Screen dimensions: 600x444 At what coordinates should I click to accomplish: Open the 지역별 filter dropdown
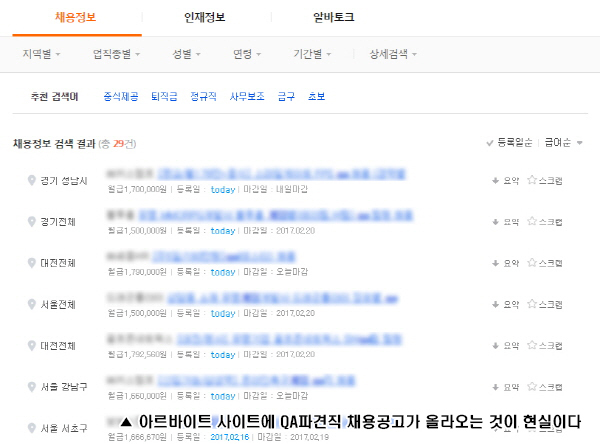pos(41,54)
